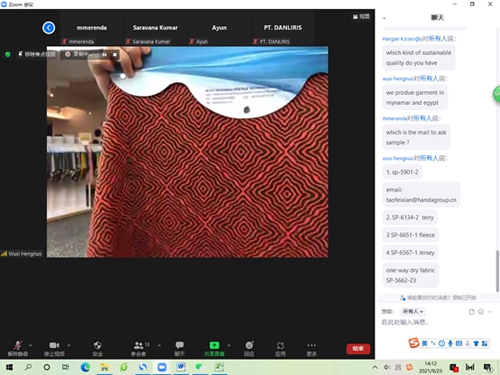Toggle the chat panel from toolbar
The height and width of the screenshot is (375, 500).
(179, 345)
